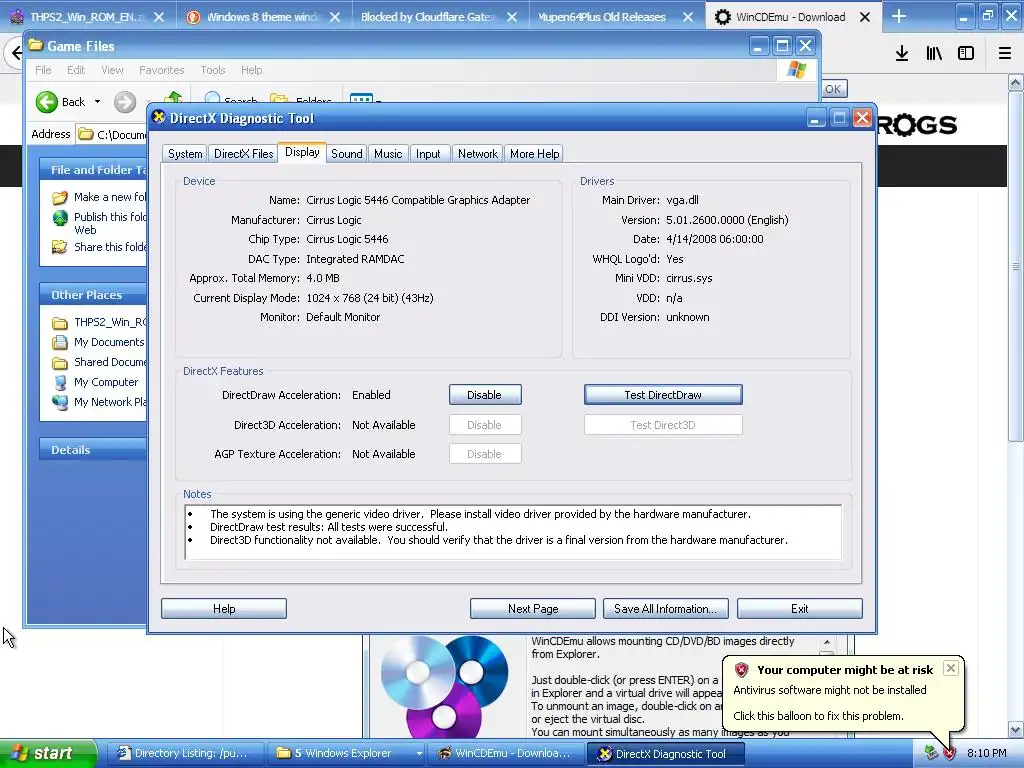This screenshot has width=1024, height=768.
Task: Expand the Details panel header
Action: [x=93, y=450]
